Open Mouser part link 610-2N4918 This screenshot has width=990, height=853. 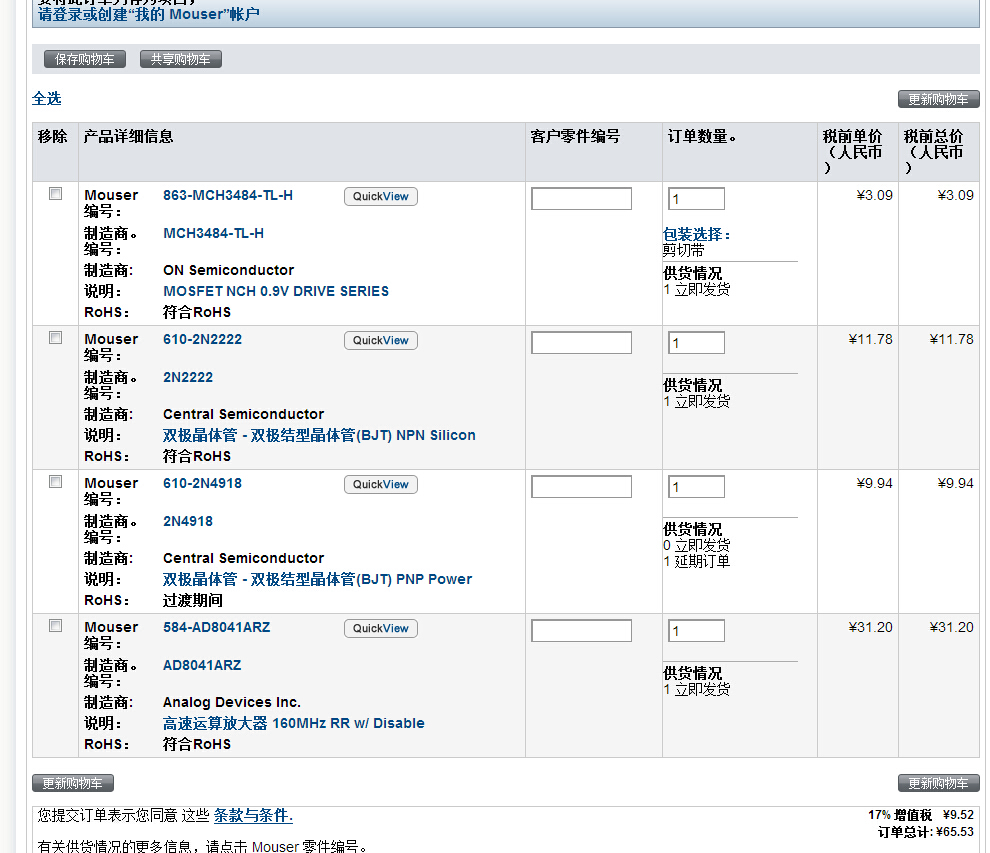point(202,483)
